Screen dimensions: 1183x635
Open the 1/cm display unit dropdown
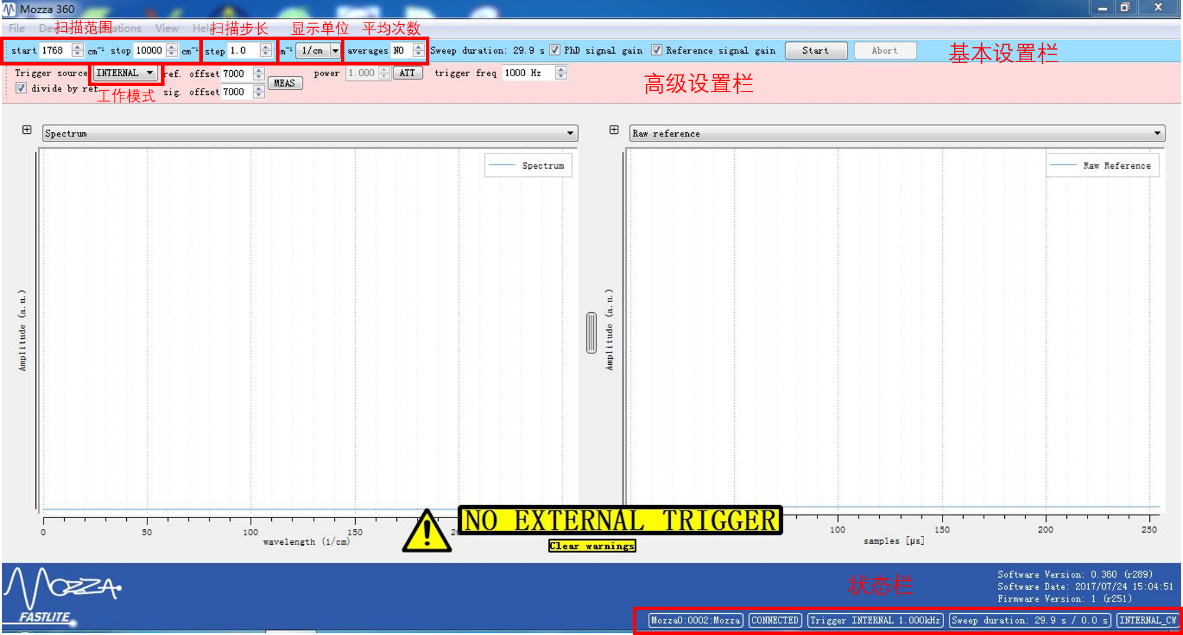click(319, 50)
